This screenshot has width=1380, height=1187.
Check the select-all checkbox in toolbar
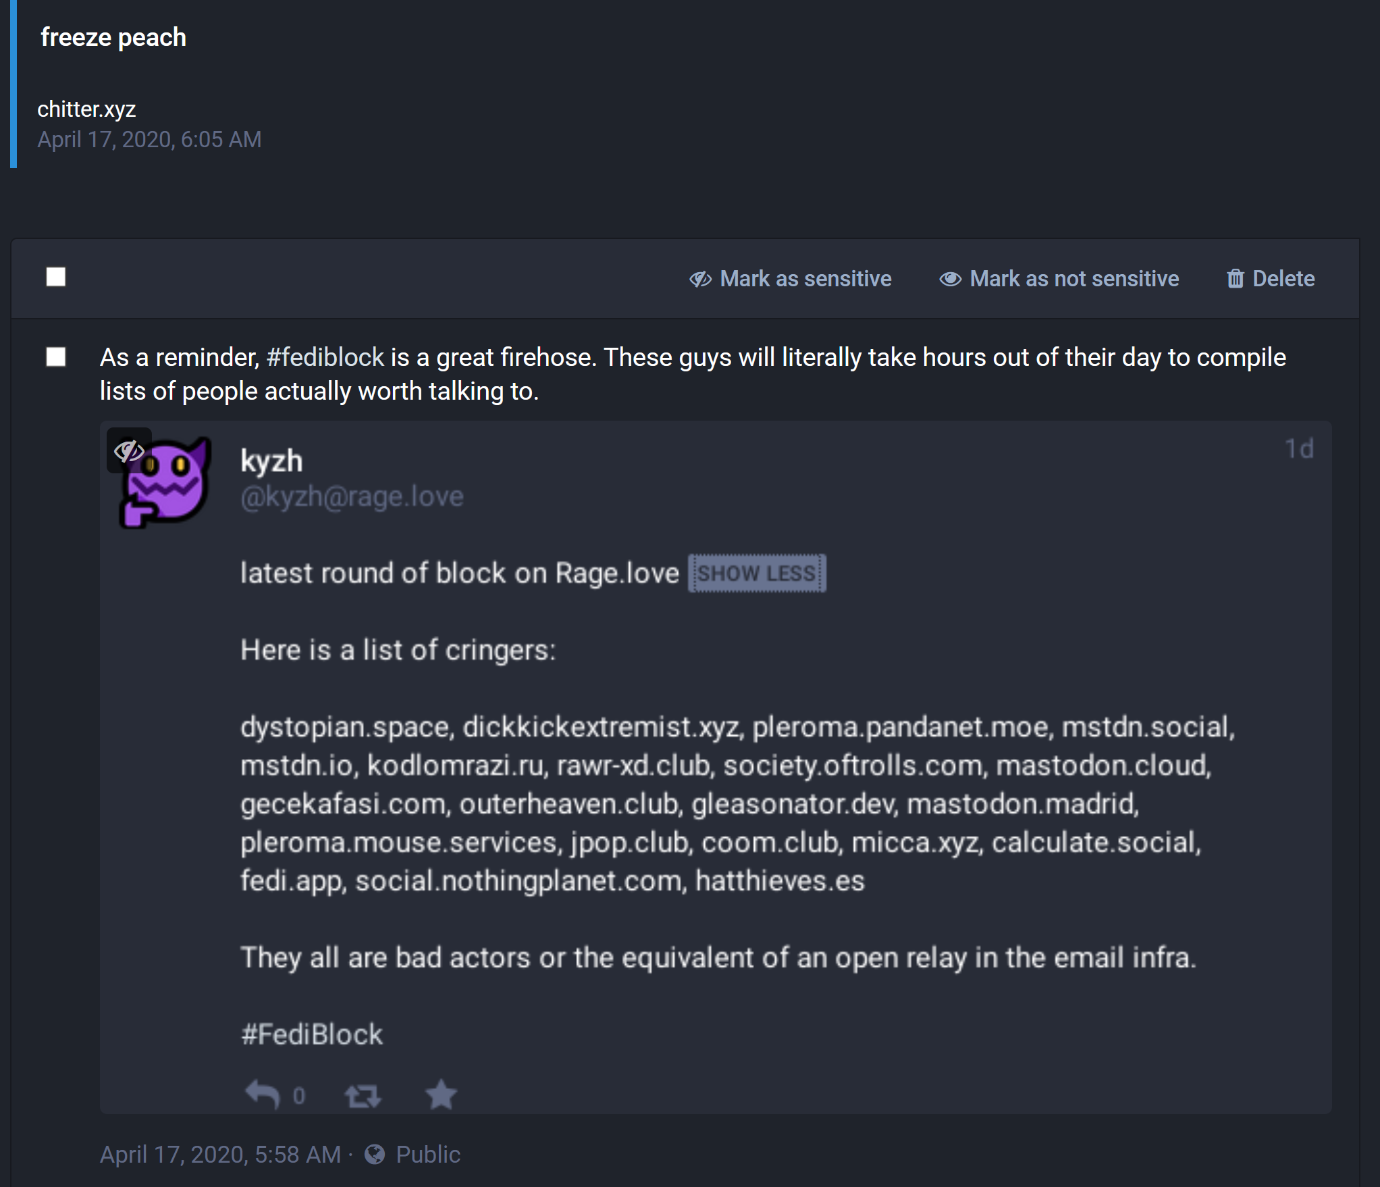[56, 277]
